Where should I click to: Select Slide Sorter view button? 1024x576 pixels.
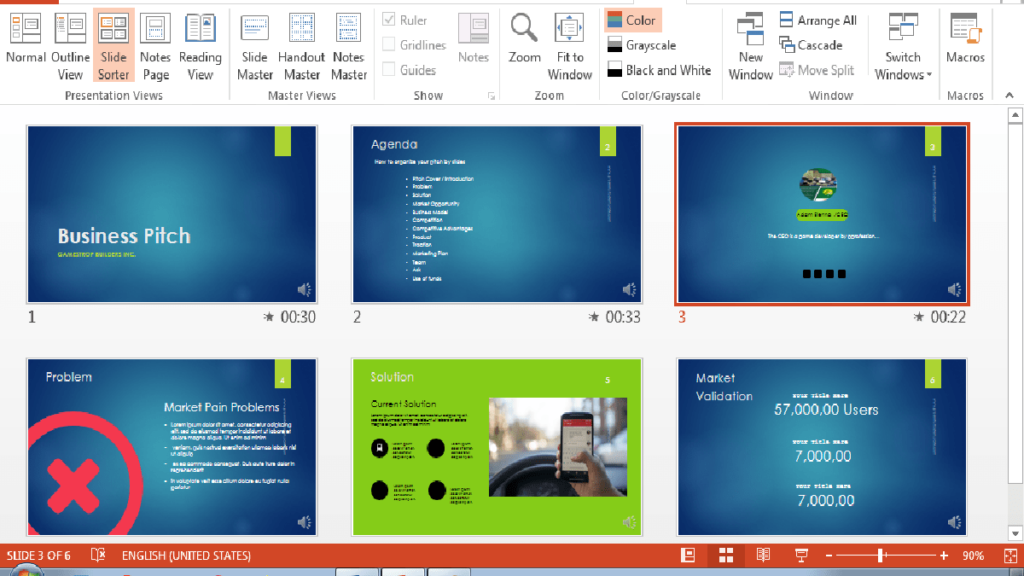[114, 44]
